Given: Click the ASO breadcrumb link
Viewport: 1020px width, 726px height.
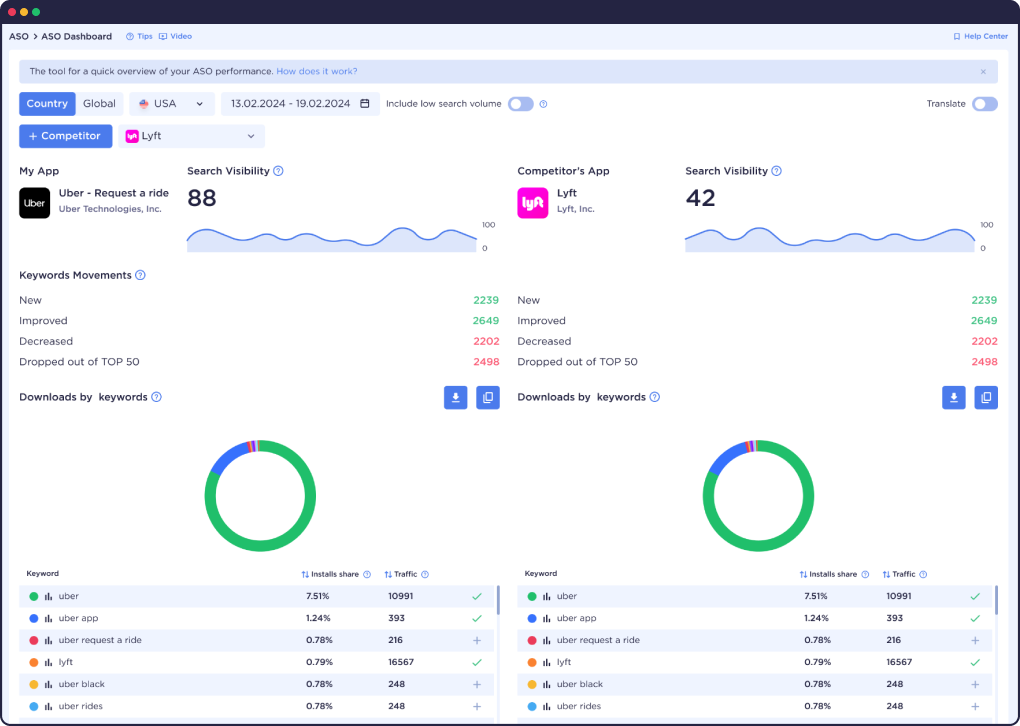Looking at the screenshot, I should pos(18,36).
